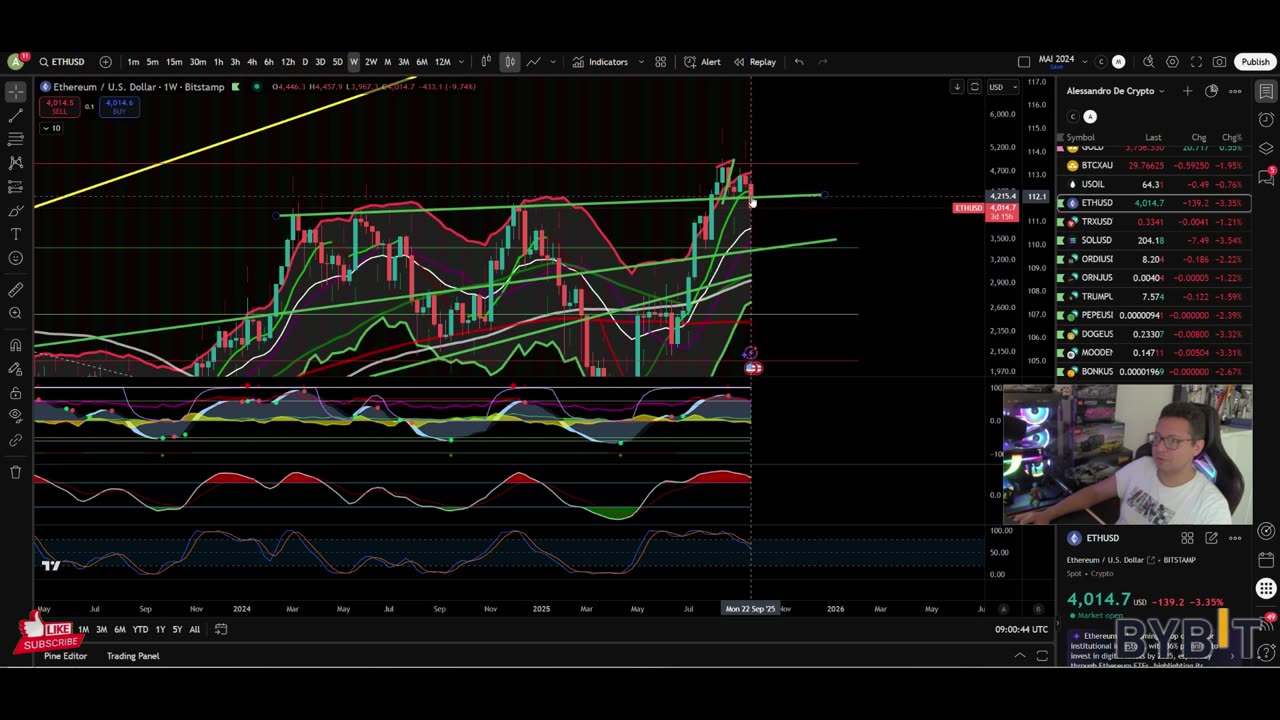
Task: Undo the last chart action
Action: coord(799,62)
